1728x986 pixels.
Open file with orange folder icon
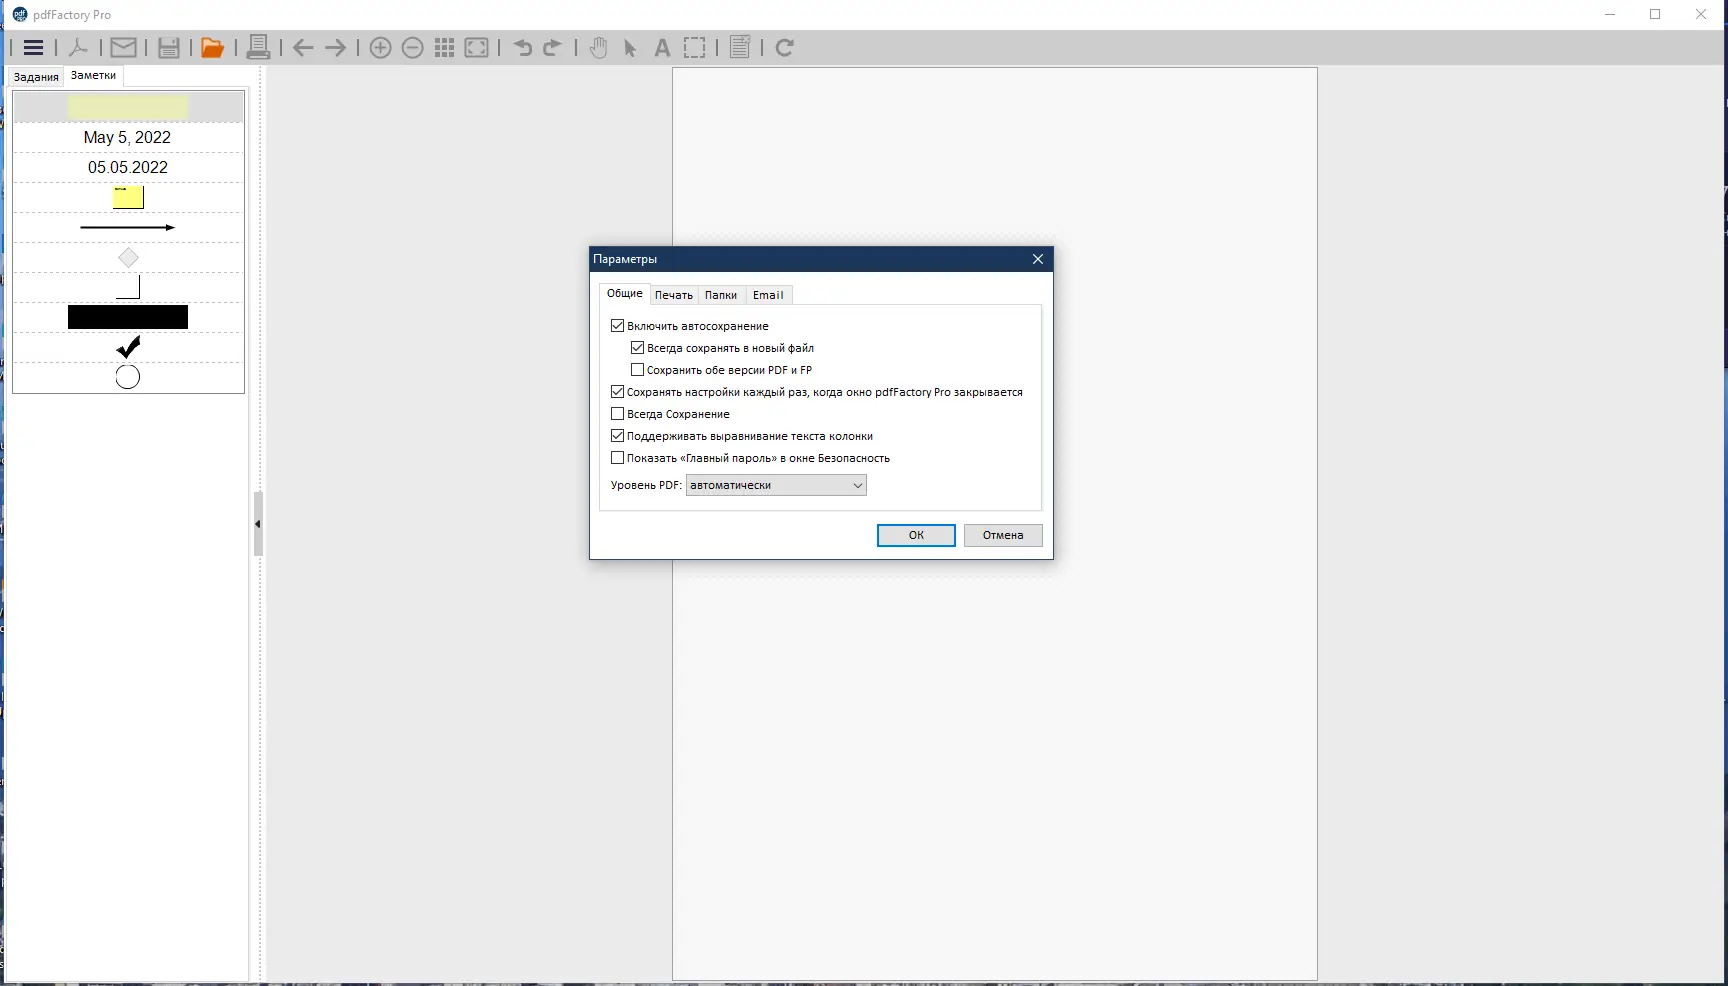212,47
